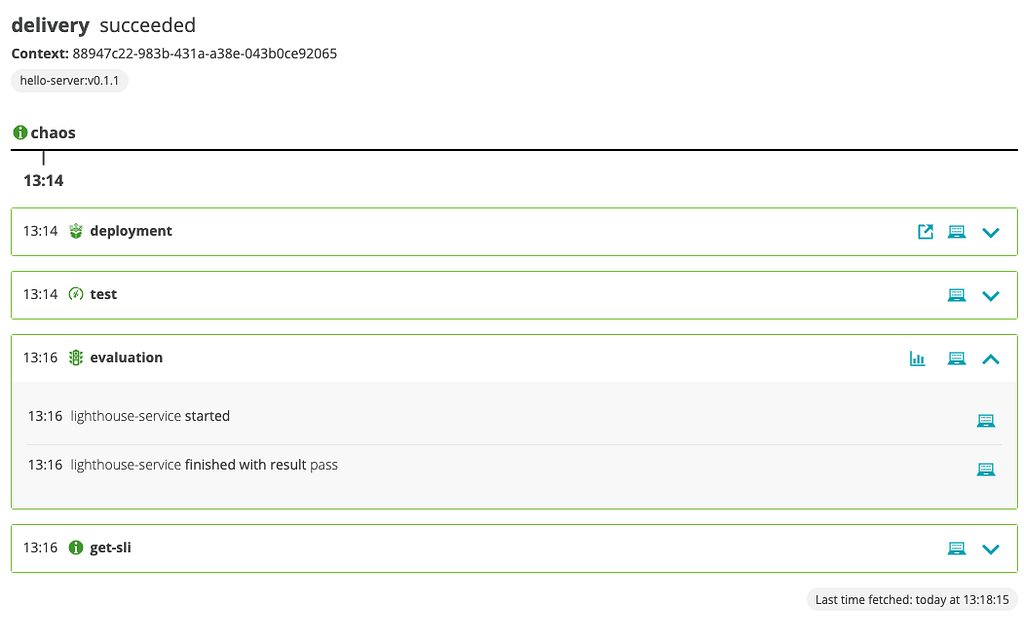Click deployment task status icon

[x=76, y=231]
